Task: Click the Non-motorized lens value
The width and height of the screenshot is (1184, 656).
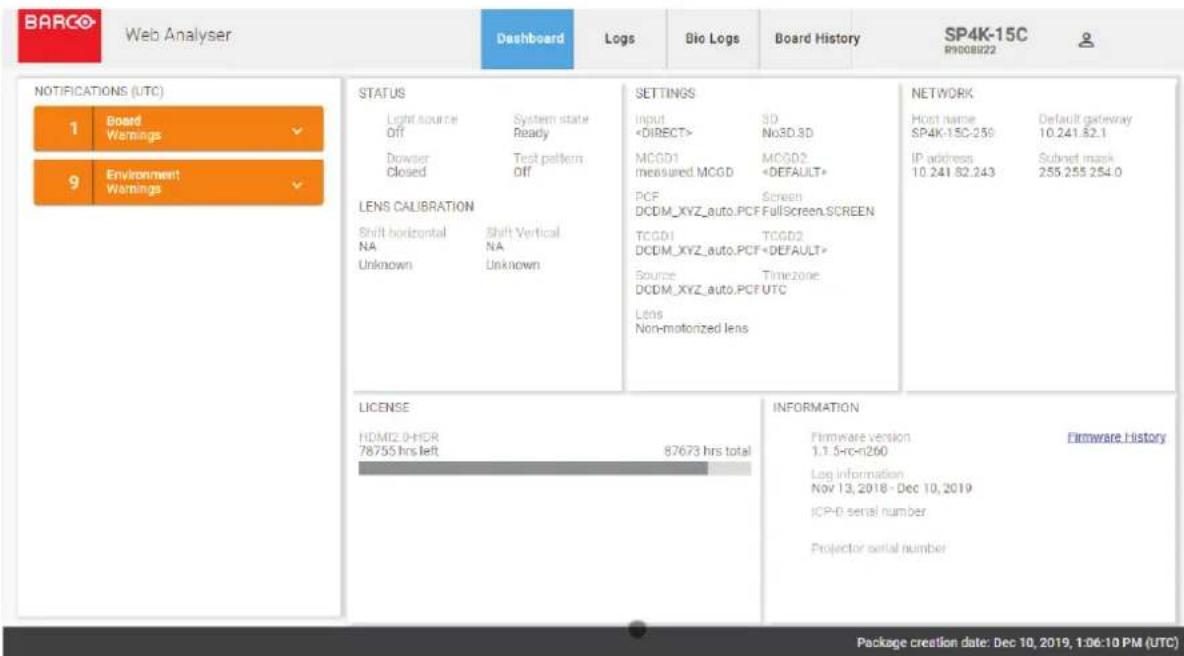Action: 692,328
